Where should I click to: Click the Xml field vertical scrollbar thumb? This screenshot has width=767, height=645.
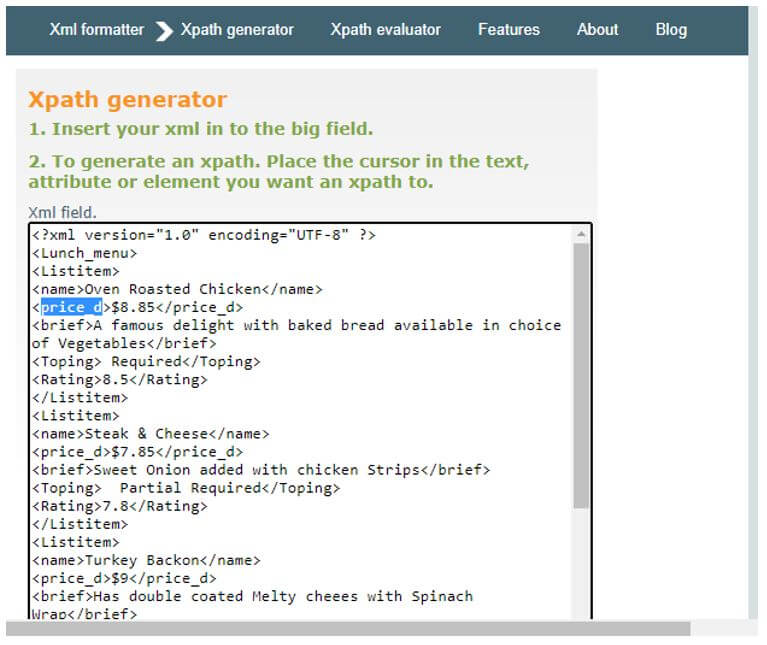(x=581, y=376)
